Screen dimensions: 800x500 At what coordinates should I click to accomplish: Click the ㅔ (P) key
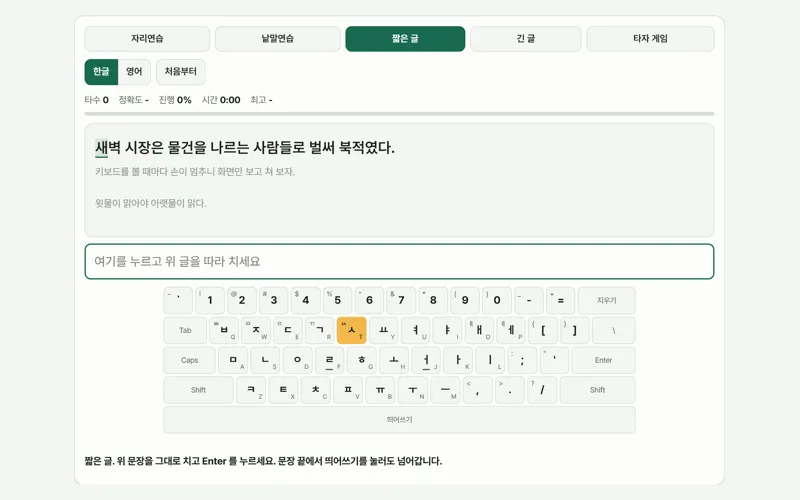[x=511, y=330]
